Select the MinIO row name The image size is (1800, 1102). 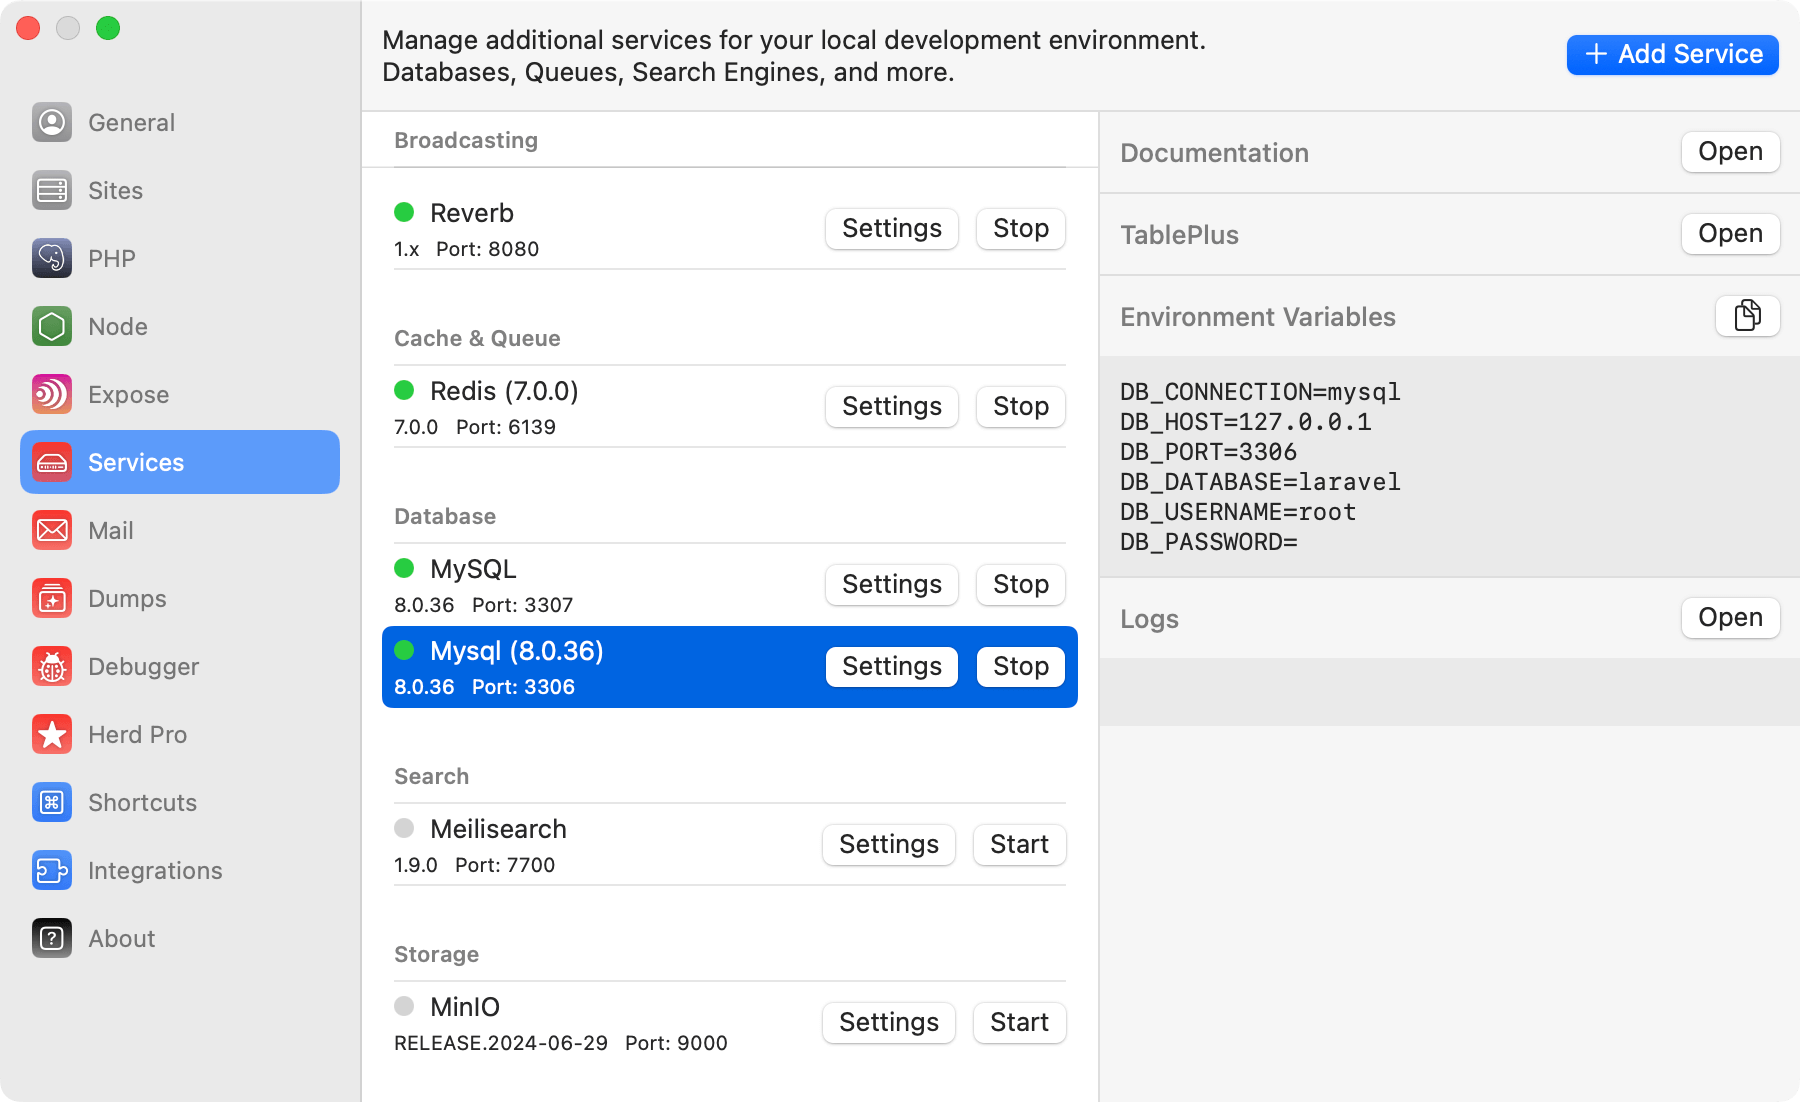464,1007
